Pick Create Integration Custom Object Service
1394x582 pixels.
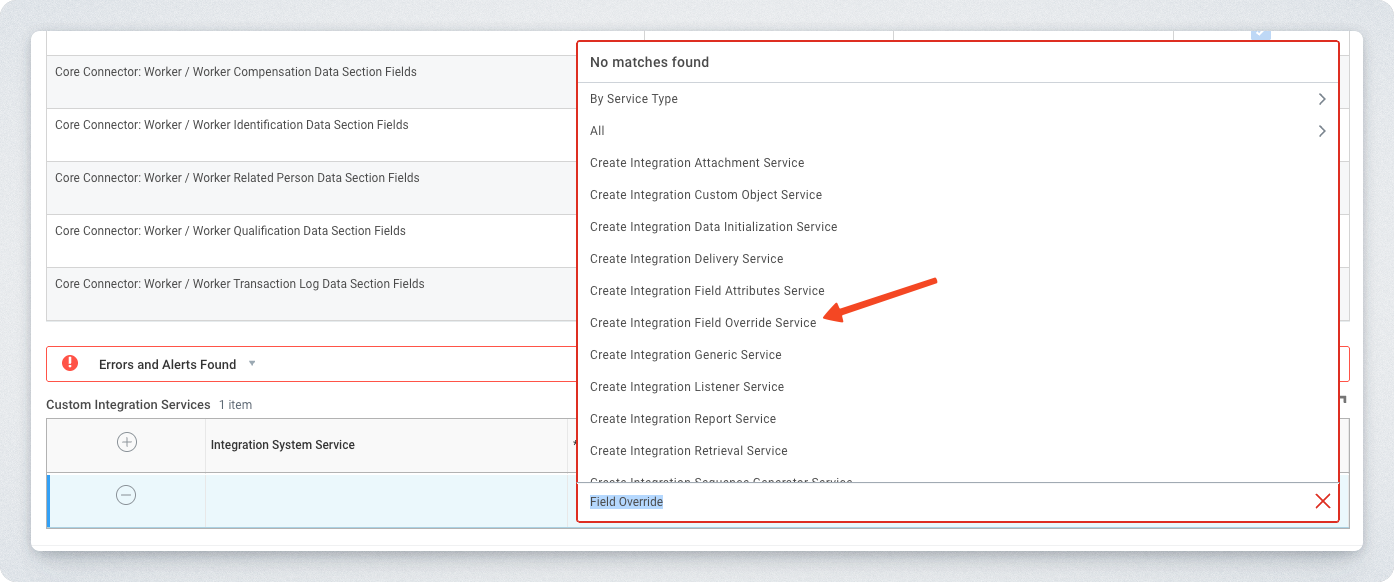tap(706, 195)
